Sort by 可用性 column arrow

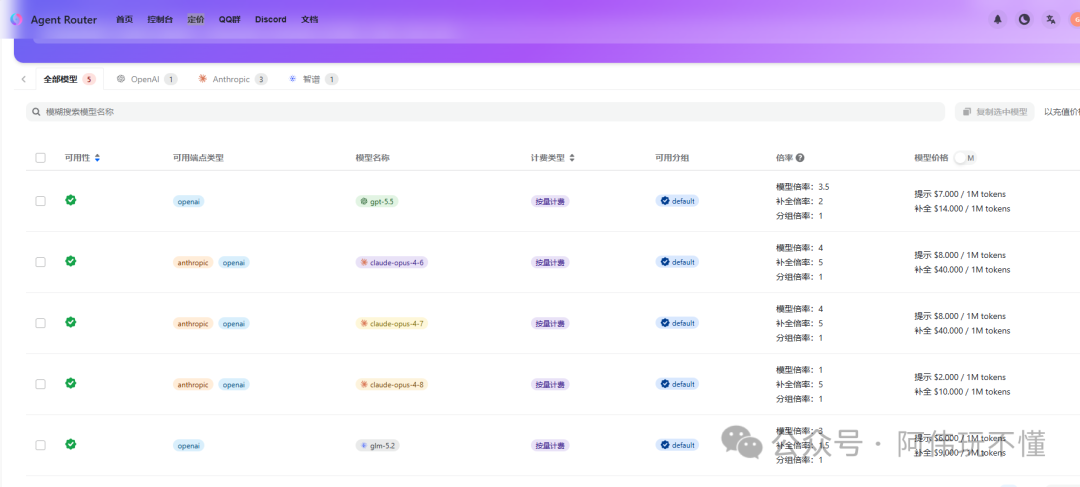[x=97, y=158]
